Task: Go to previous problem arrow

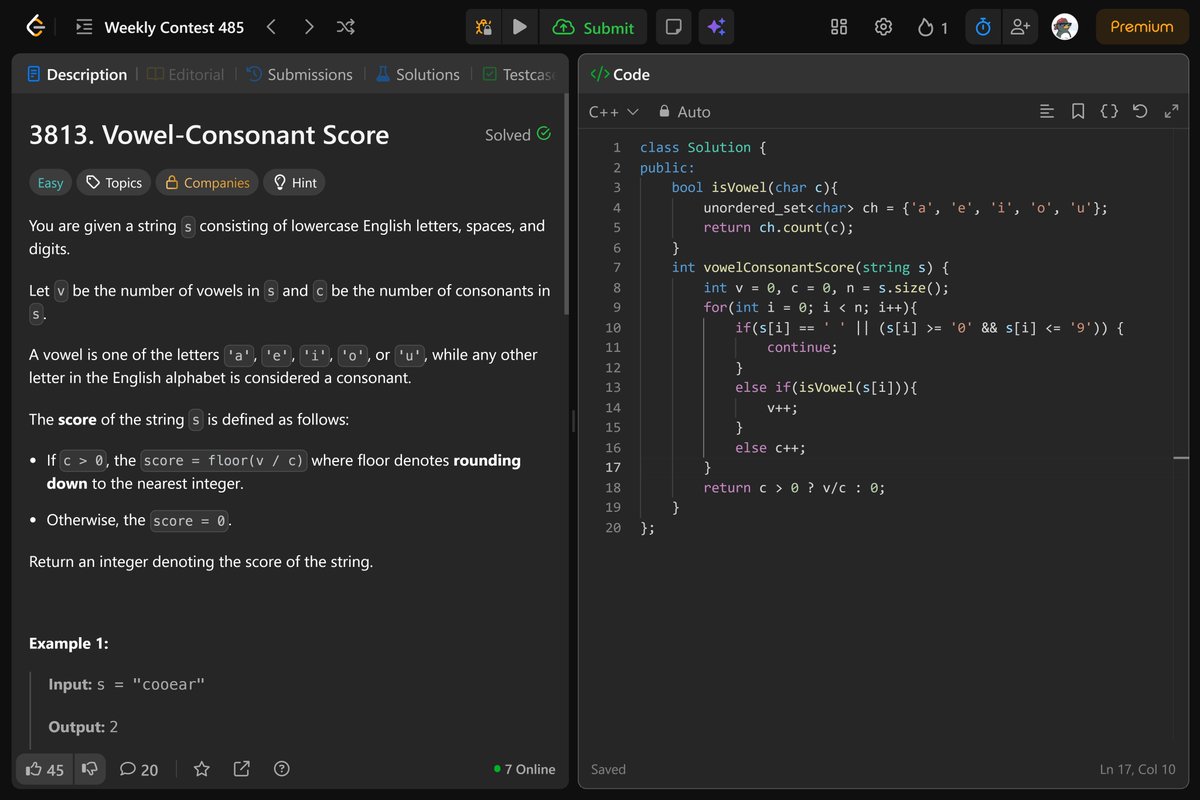Action: click(x=271, y=27)
